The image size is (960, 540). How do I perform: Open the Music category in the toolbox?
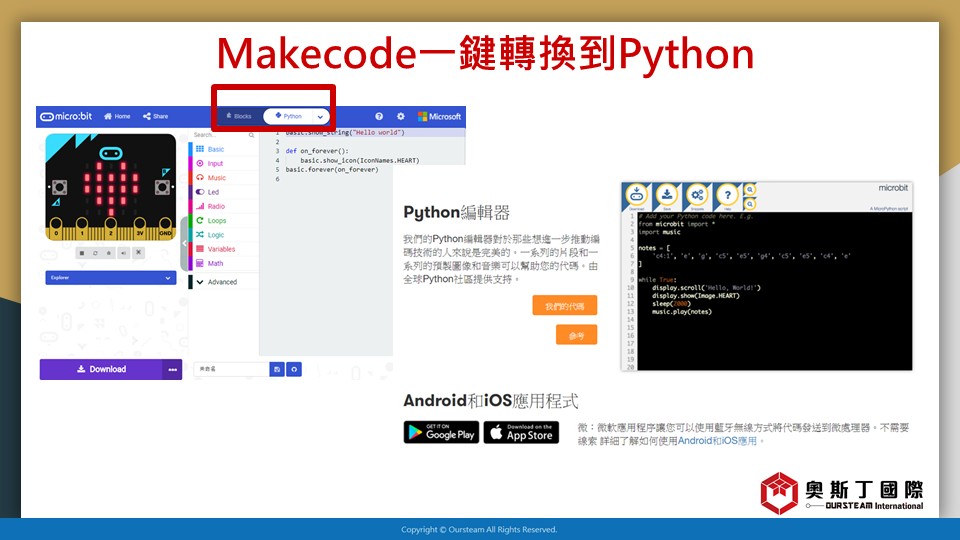(223, 178)
